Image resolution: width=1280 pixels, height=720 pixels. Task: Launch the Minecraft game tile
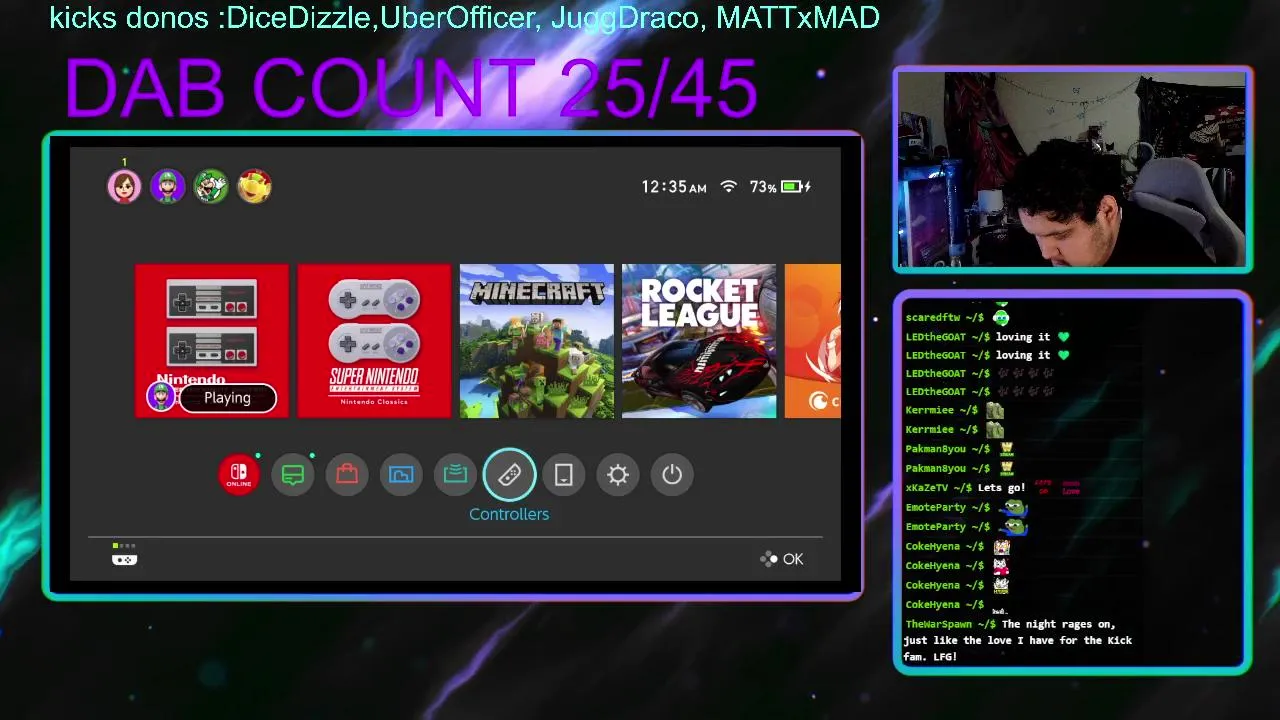537,341
